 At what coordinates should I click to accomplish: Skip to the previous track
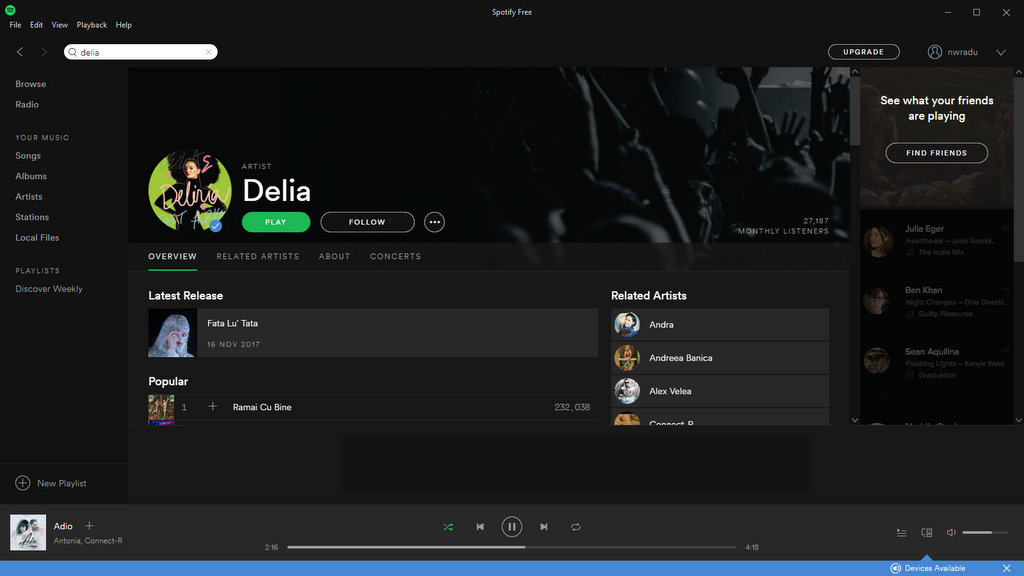(x=480, y=526)
